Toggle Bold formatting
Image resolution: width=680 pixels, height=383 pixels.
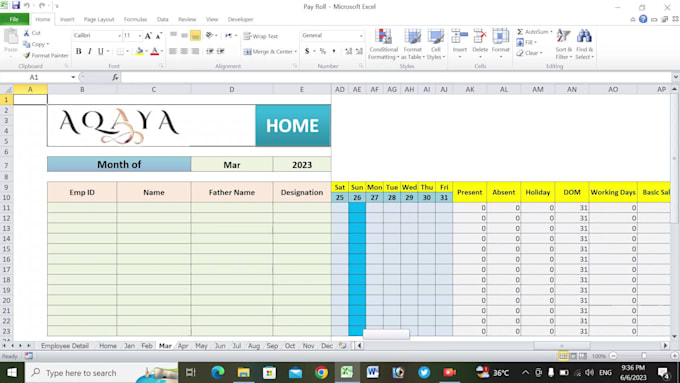click(x=78, y=51)
